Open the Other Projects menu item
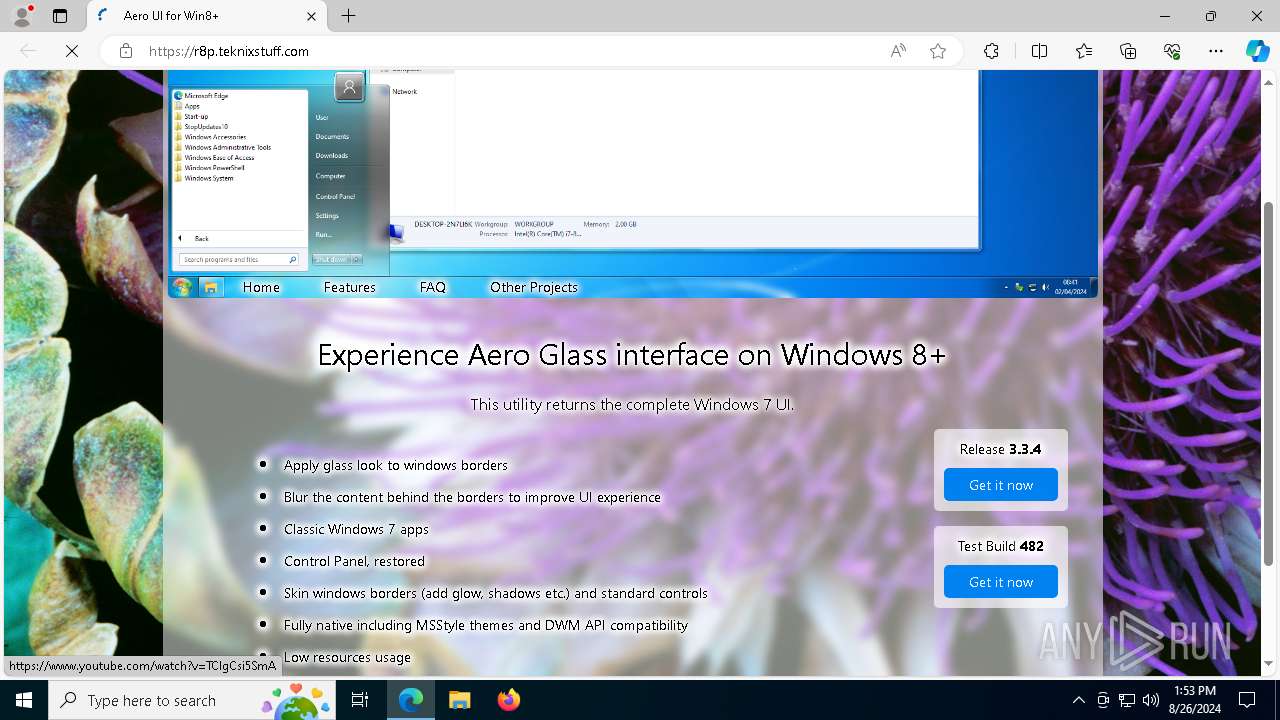This screenshot has height=720, width=1280. click(x=534, y=287)
